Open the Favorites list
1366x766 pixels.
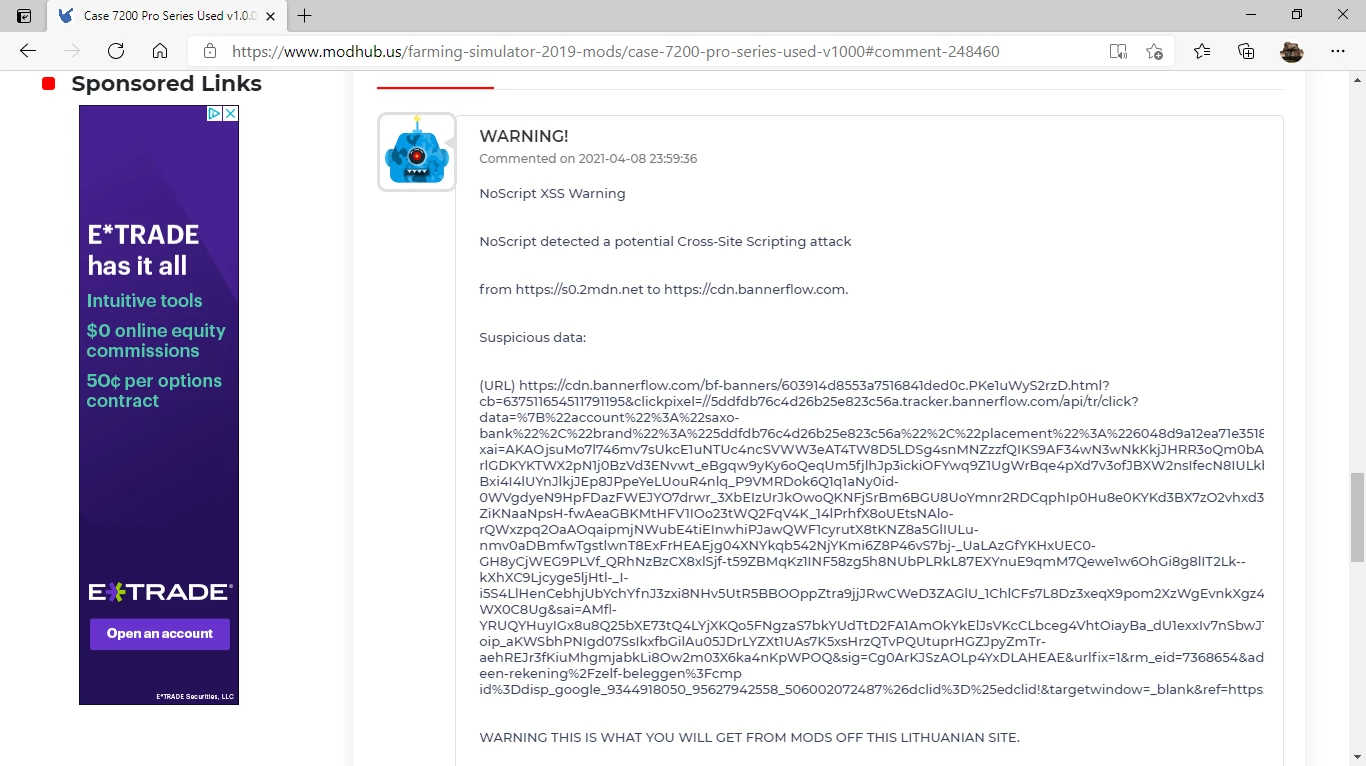[1202, 51]
